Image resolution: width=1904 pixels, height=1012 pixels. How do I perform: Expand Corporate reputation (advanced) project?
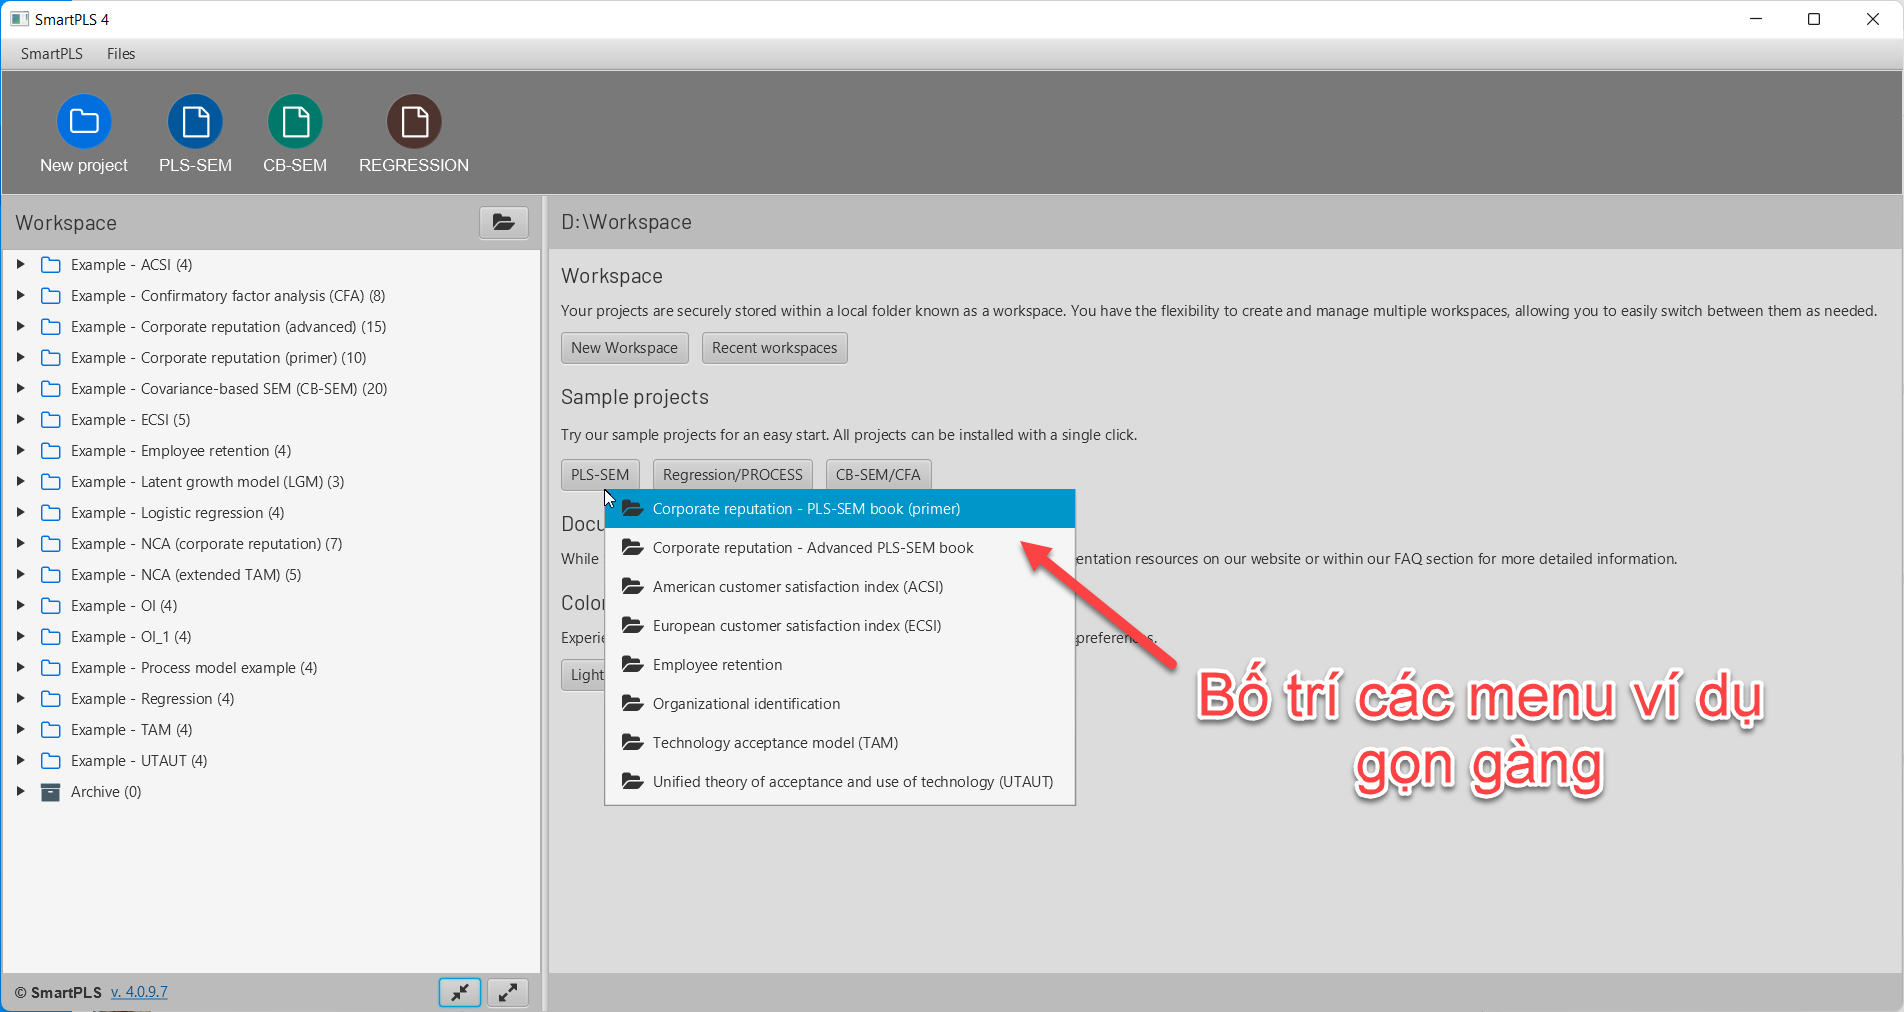point(20,327)
